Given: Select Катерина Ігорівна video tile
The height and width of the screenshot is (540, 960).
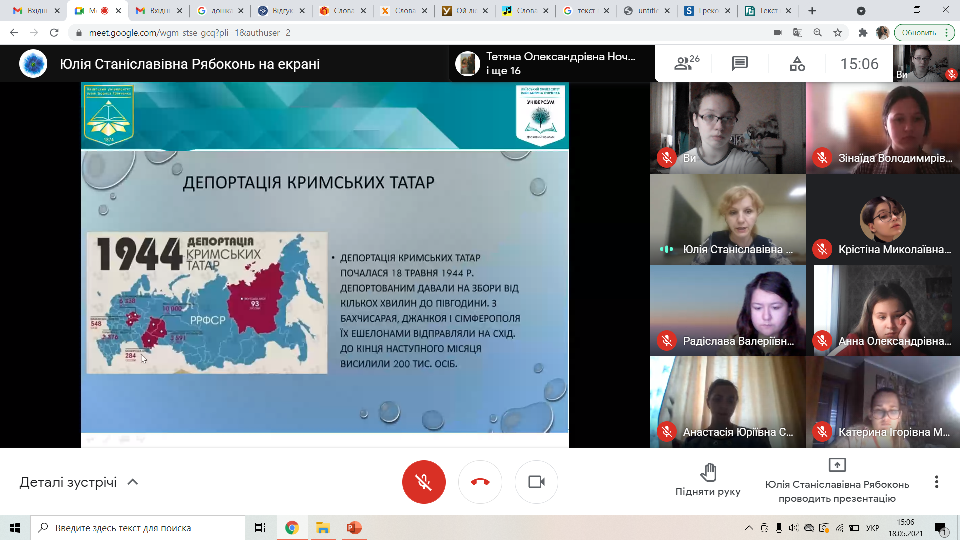Looking at the screenshot, I should [x=883, y=402].
